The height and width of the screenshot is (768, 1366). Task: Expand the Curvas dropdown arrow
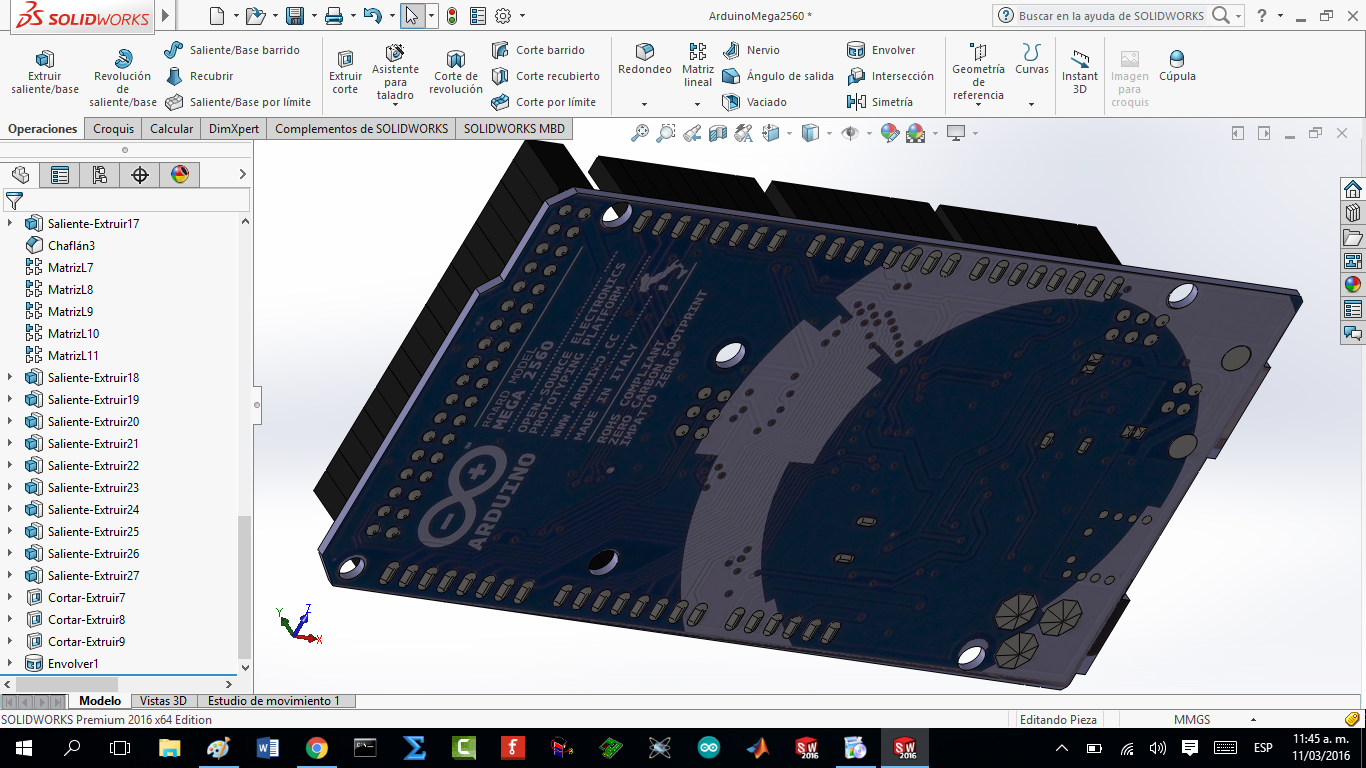(1031, 104)
